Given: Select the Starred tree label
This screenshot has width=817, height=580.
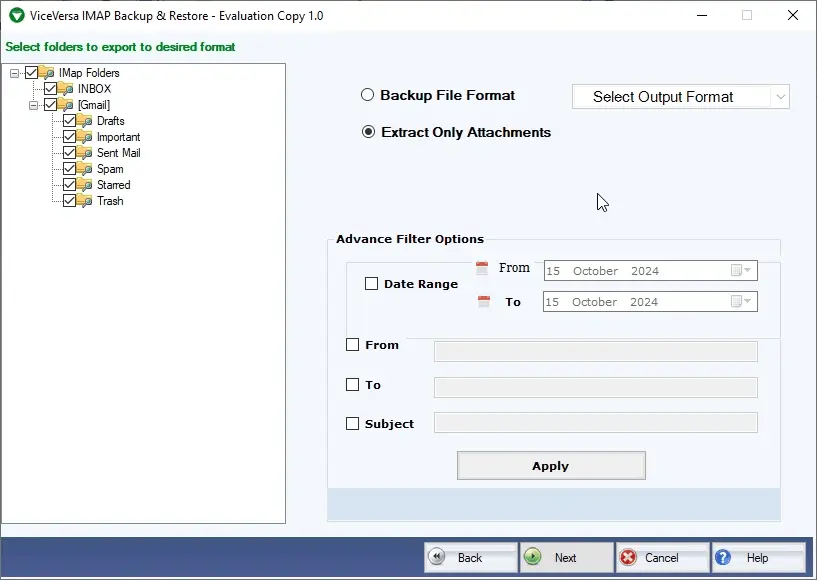Looking at the screenshot, I should (x=114, y=185).
